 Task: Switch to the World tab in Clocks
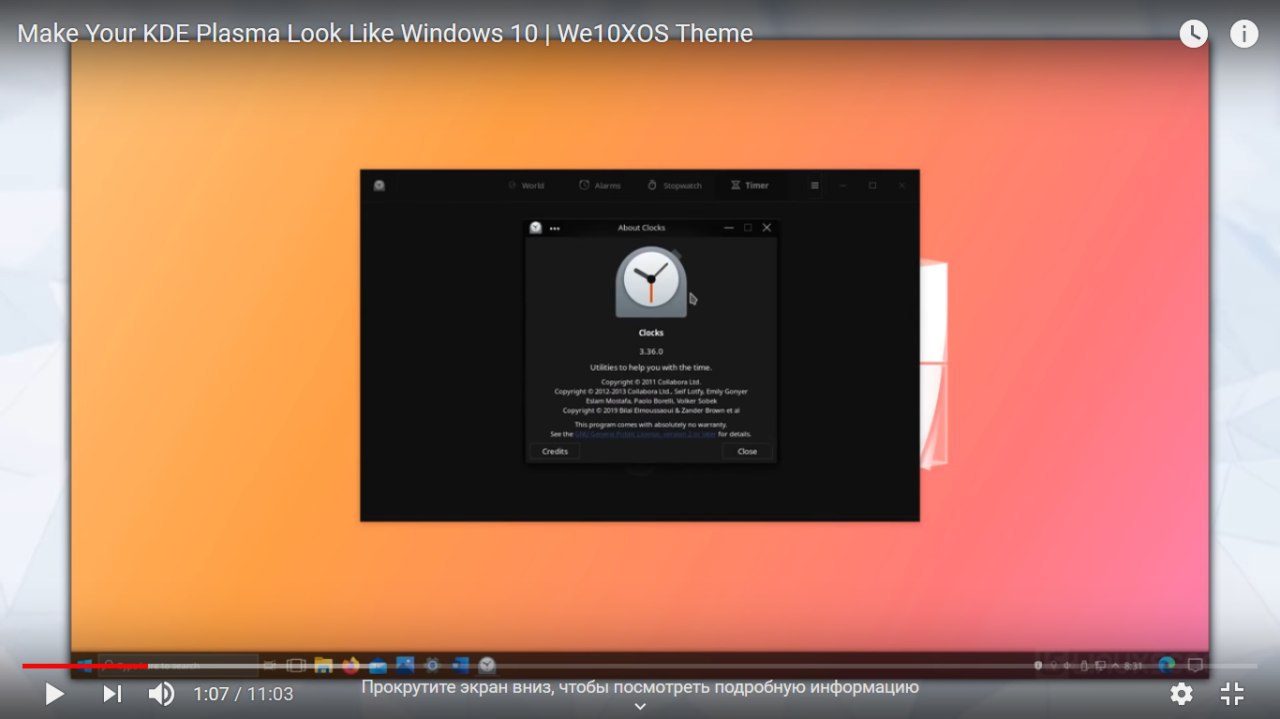tap(526, 185)
